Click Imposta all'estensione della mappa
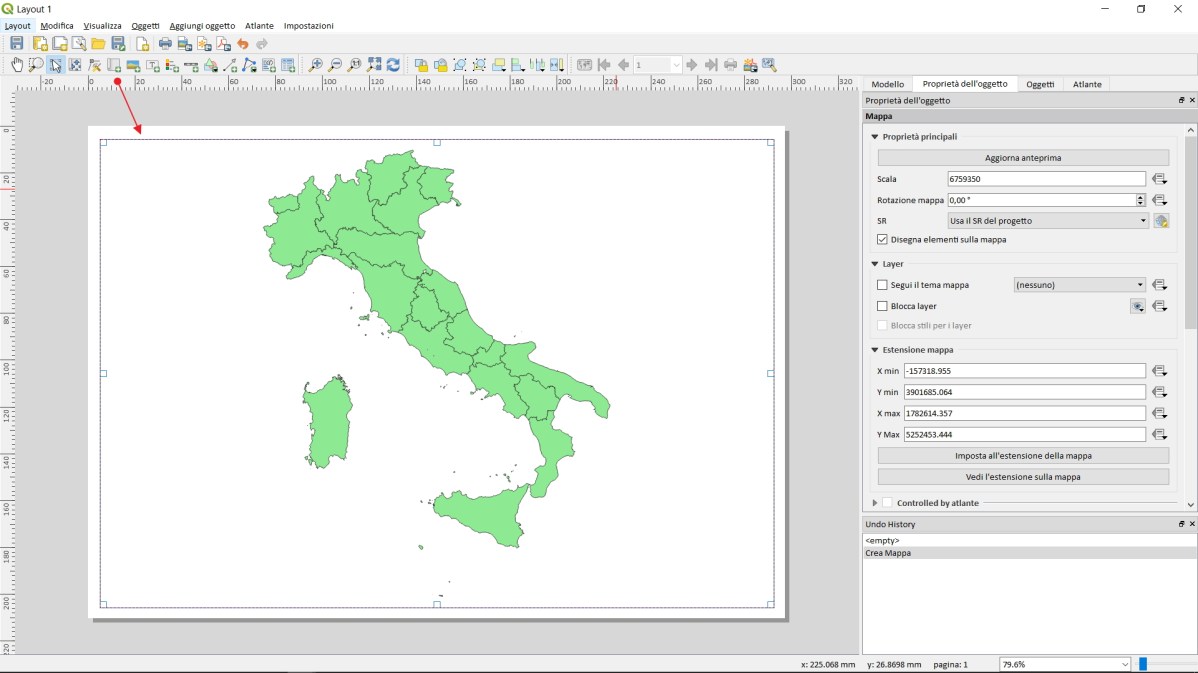 click(x=1021, y=455)
